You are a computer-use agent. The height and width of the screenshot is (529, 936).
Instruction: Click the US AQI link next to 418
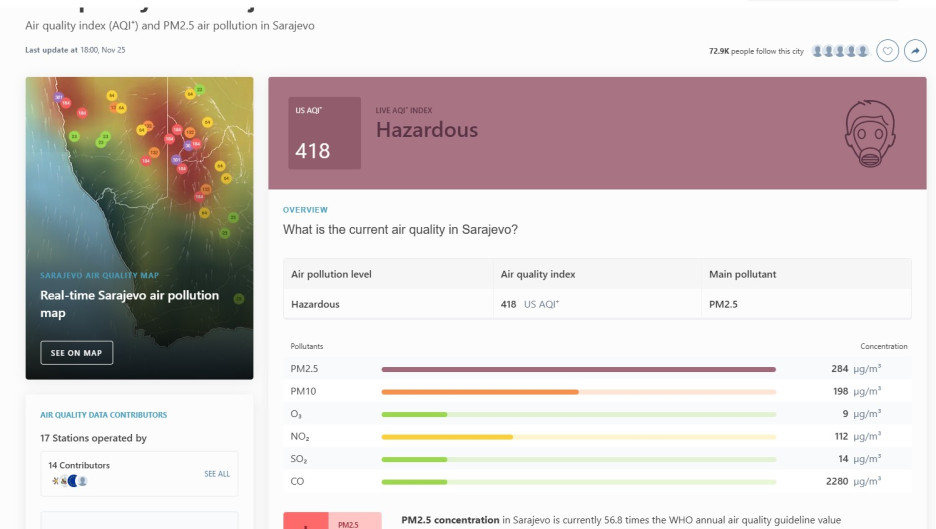541,304
